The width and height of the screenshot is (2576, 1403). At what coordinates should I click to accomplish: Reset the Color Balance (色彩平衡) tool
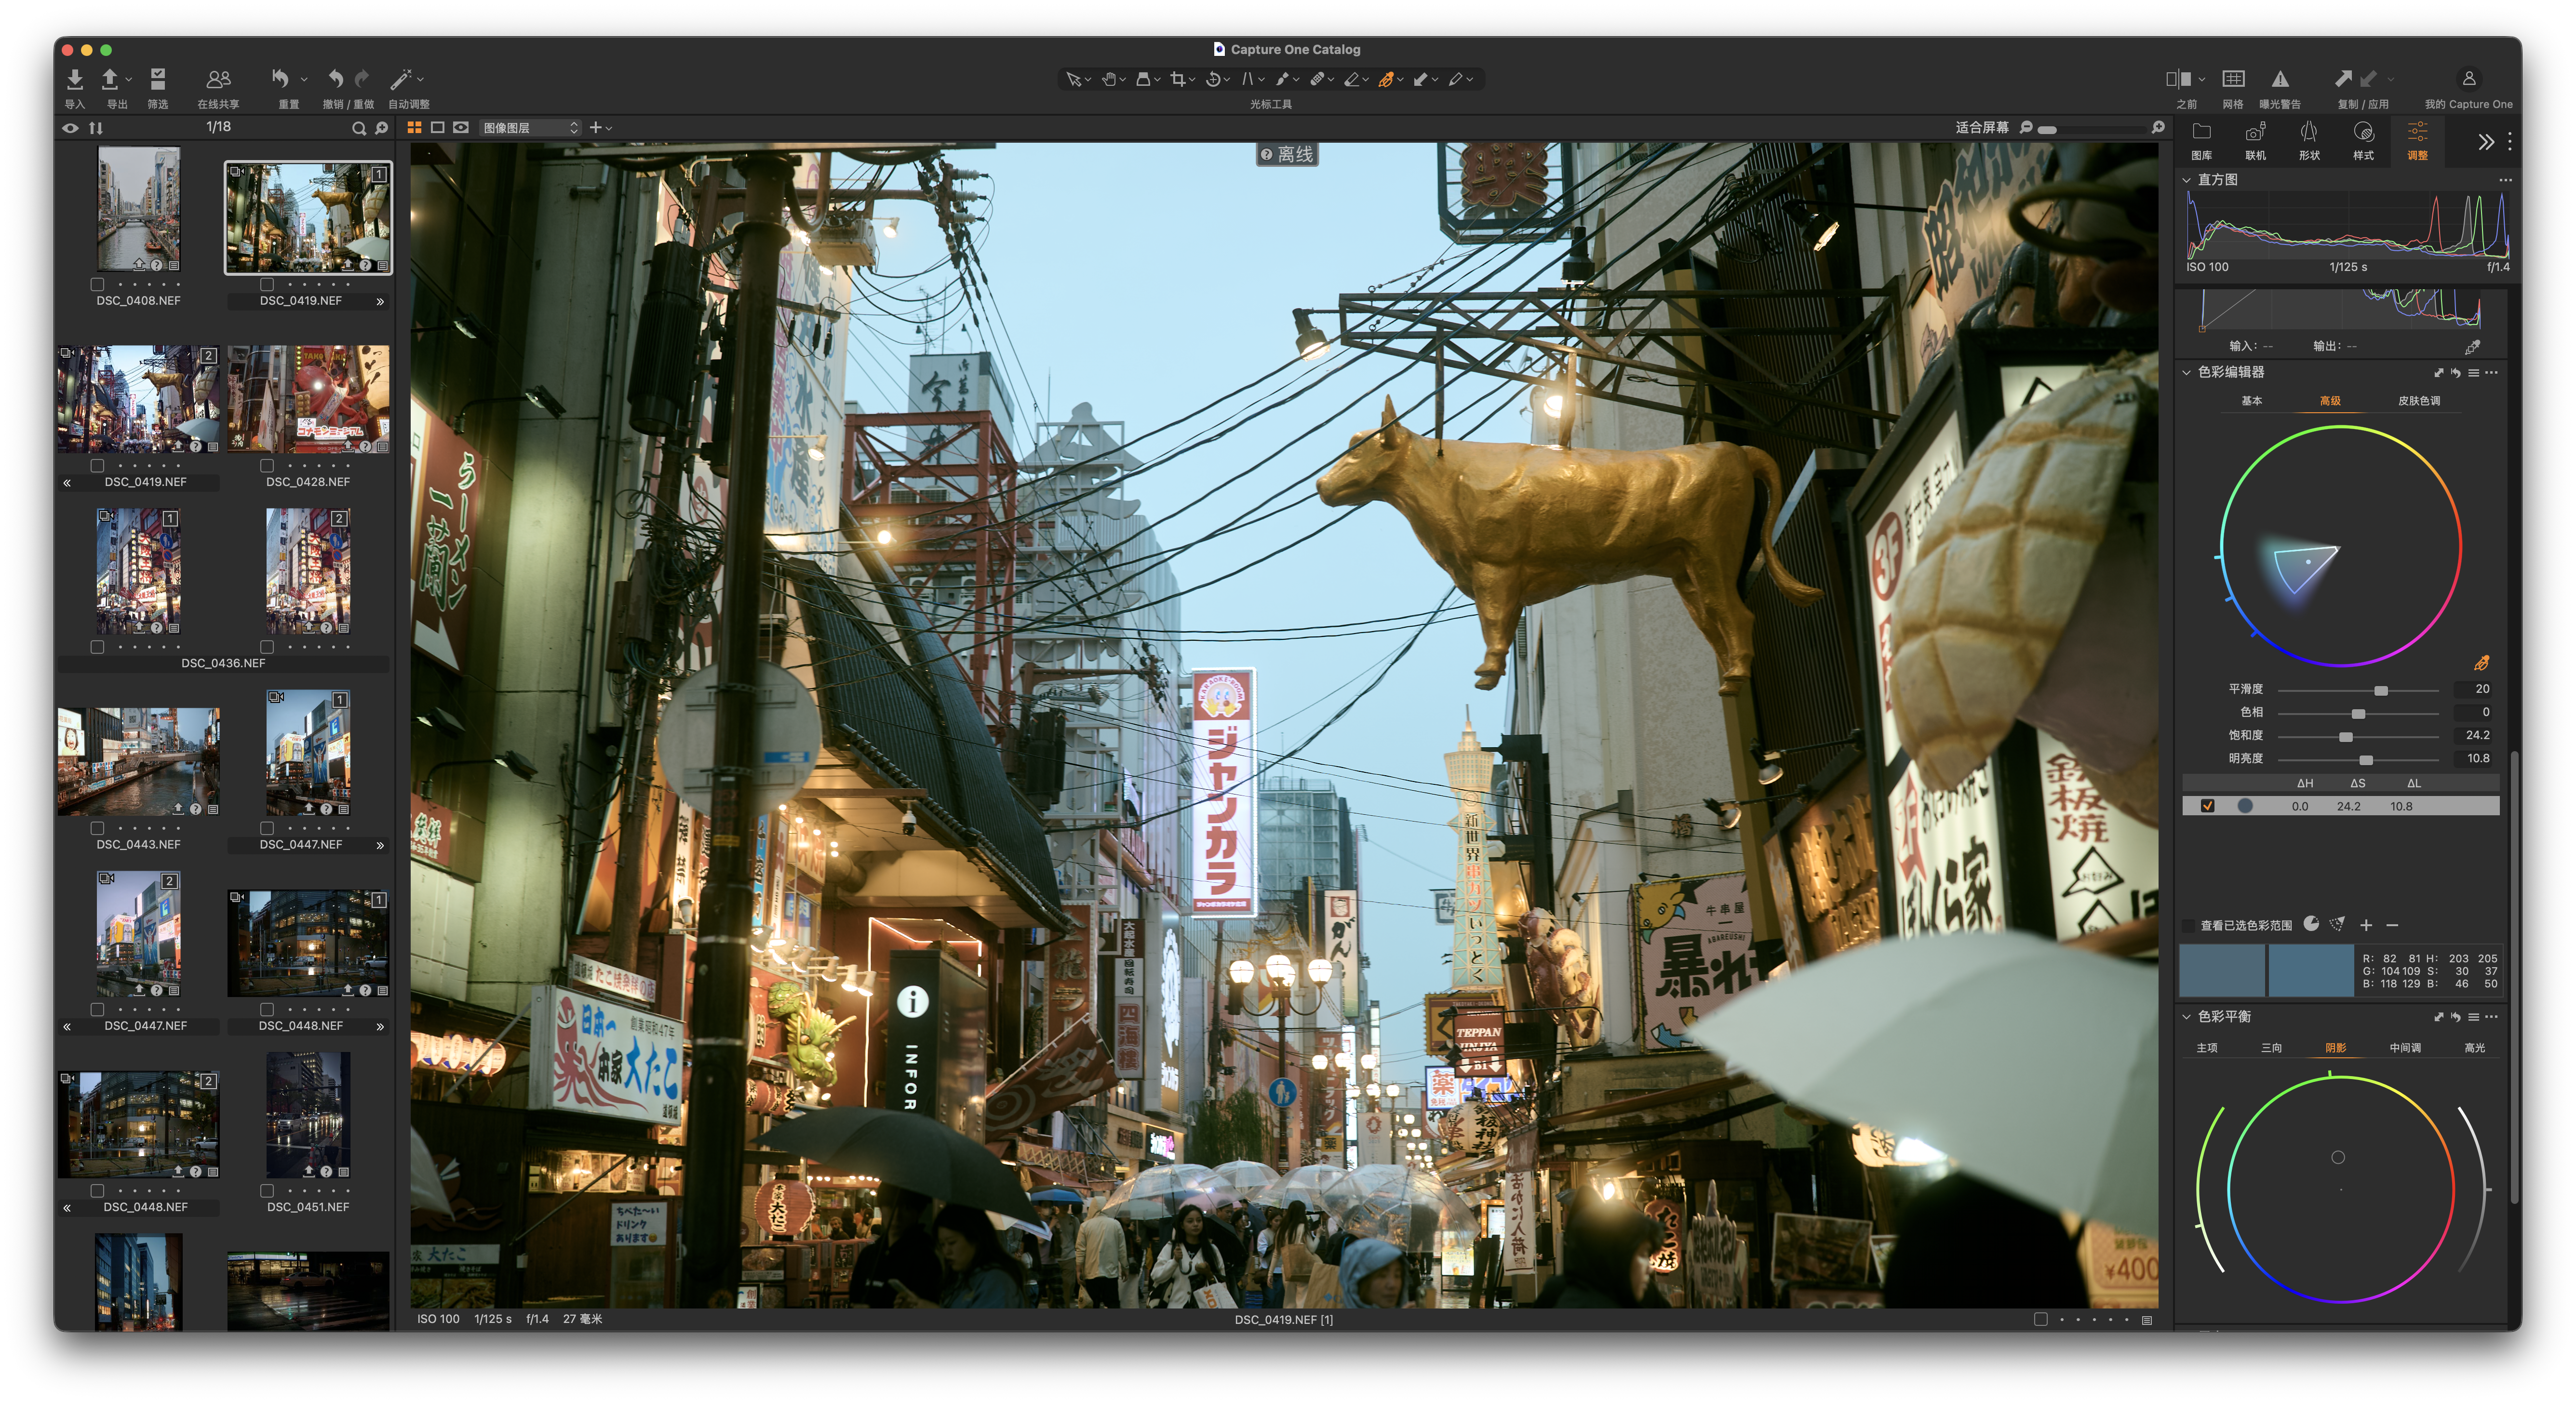pyautogui.click(x=2455, y=1017)
